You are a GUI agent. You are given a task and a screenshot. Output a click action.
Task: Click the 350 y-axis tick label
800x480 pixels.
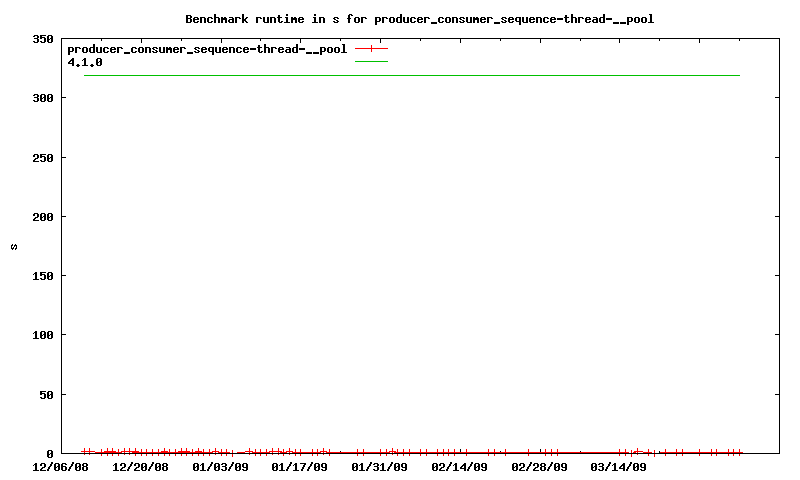[x=42, y=39]
